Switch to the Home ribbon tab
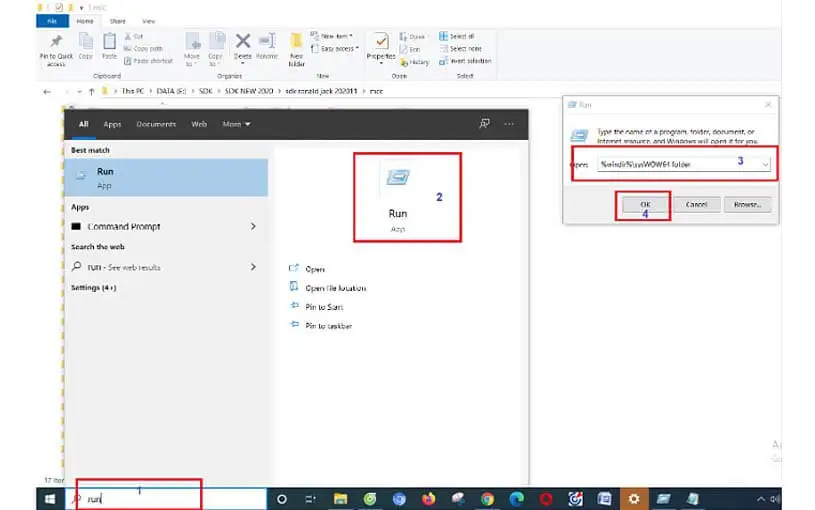This screenshot has width=815, height=510. point(85,21)
